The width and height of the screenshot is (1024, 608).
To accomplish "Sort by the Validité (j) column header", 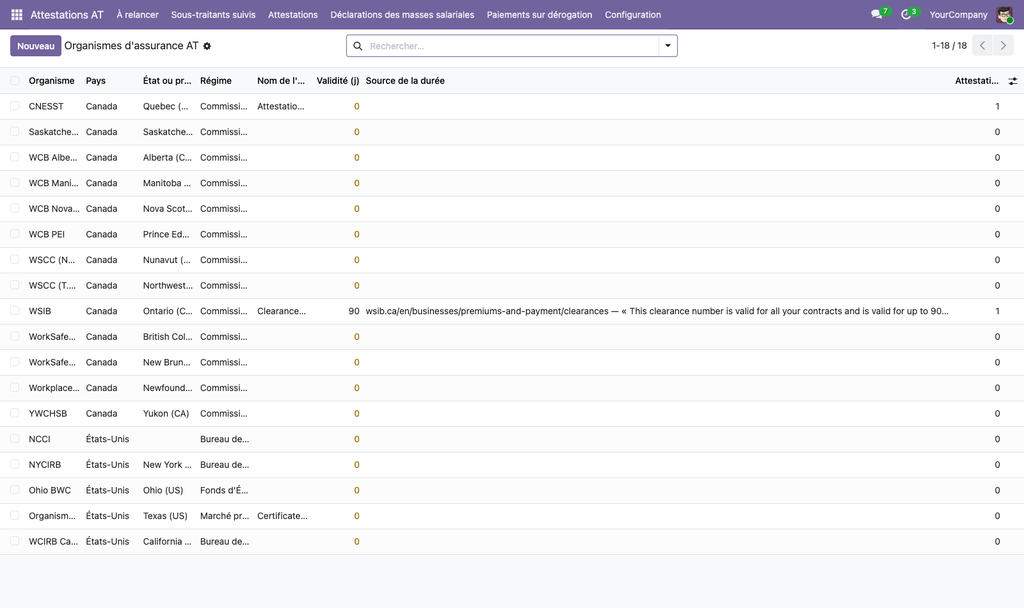I will [338, 81].
